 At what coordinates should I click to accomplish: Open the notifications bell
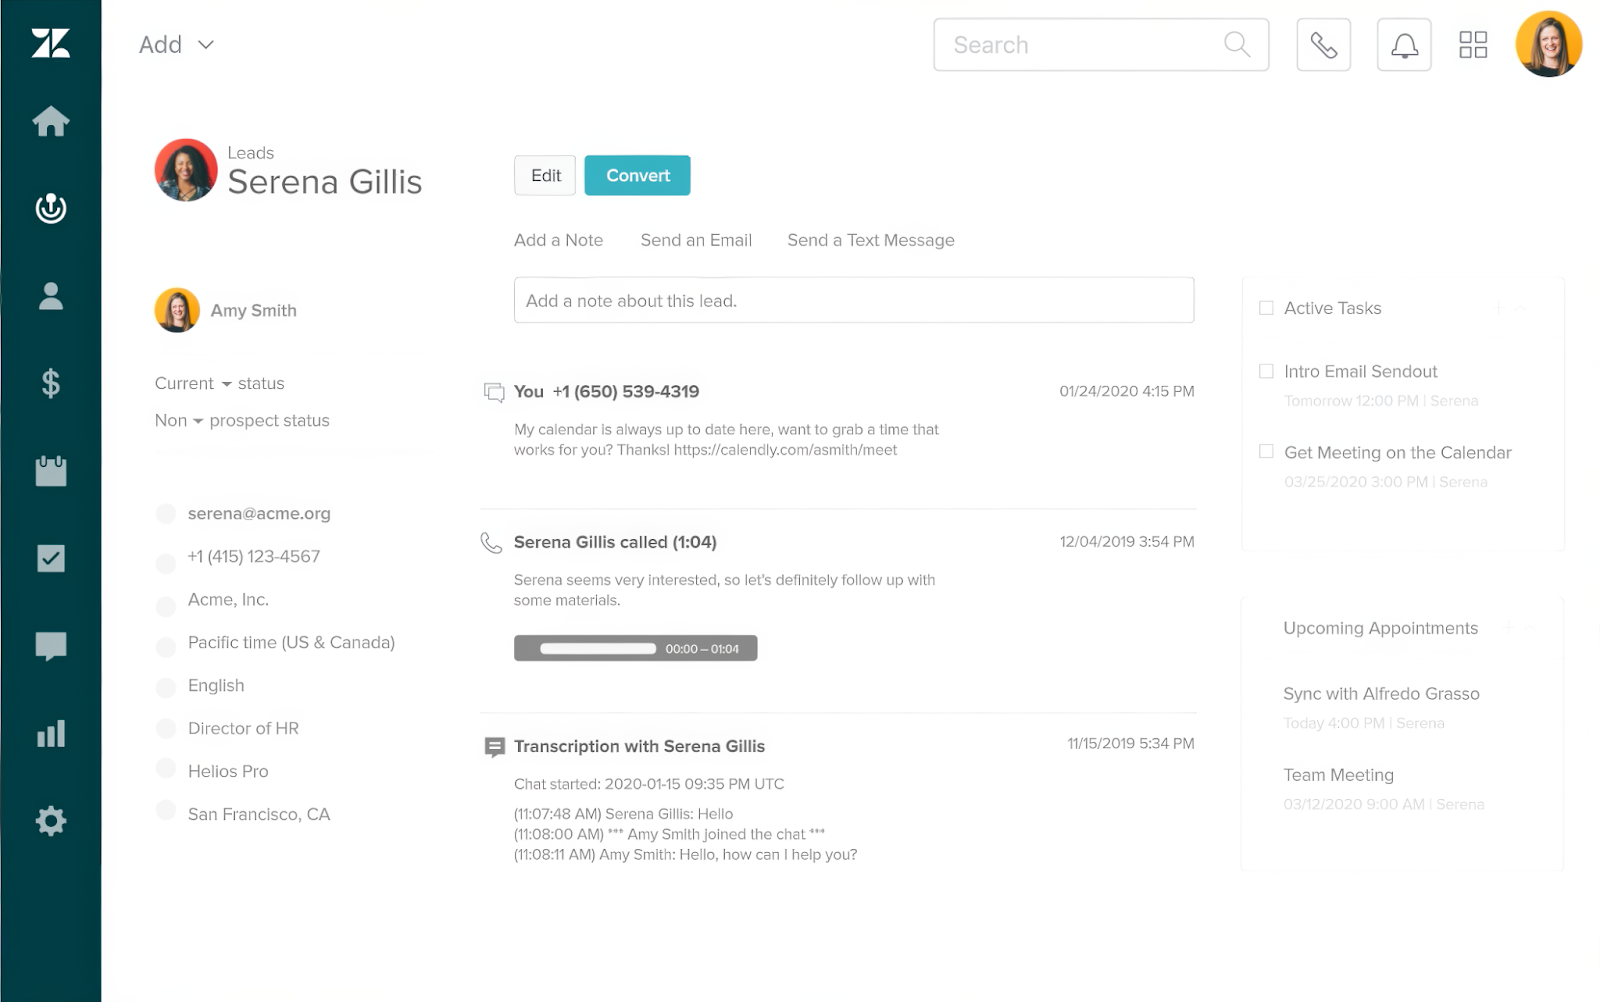[x=1404, y=45]
